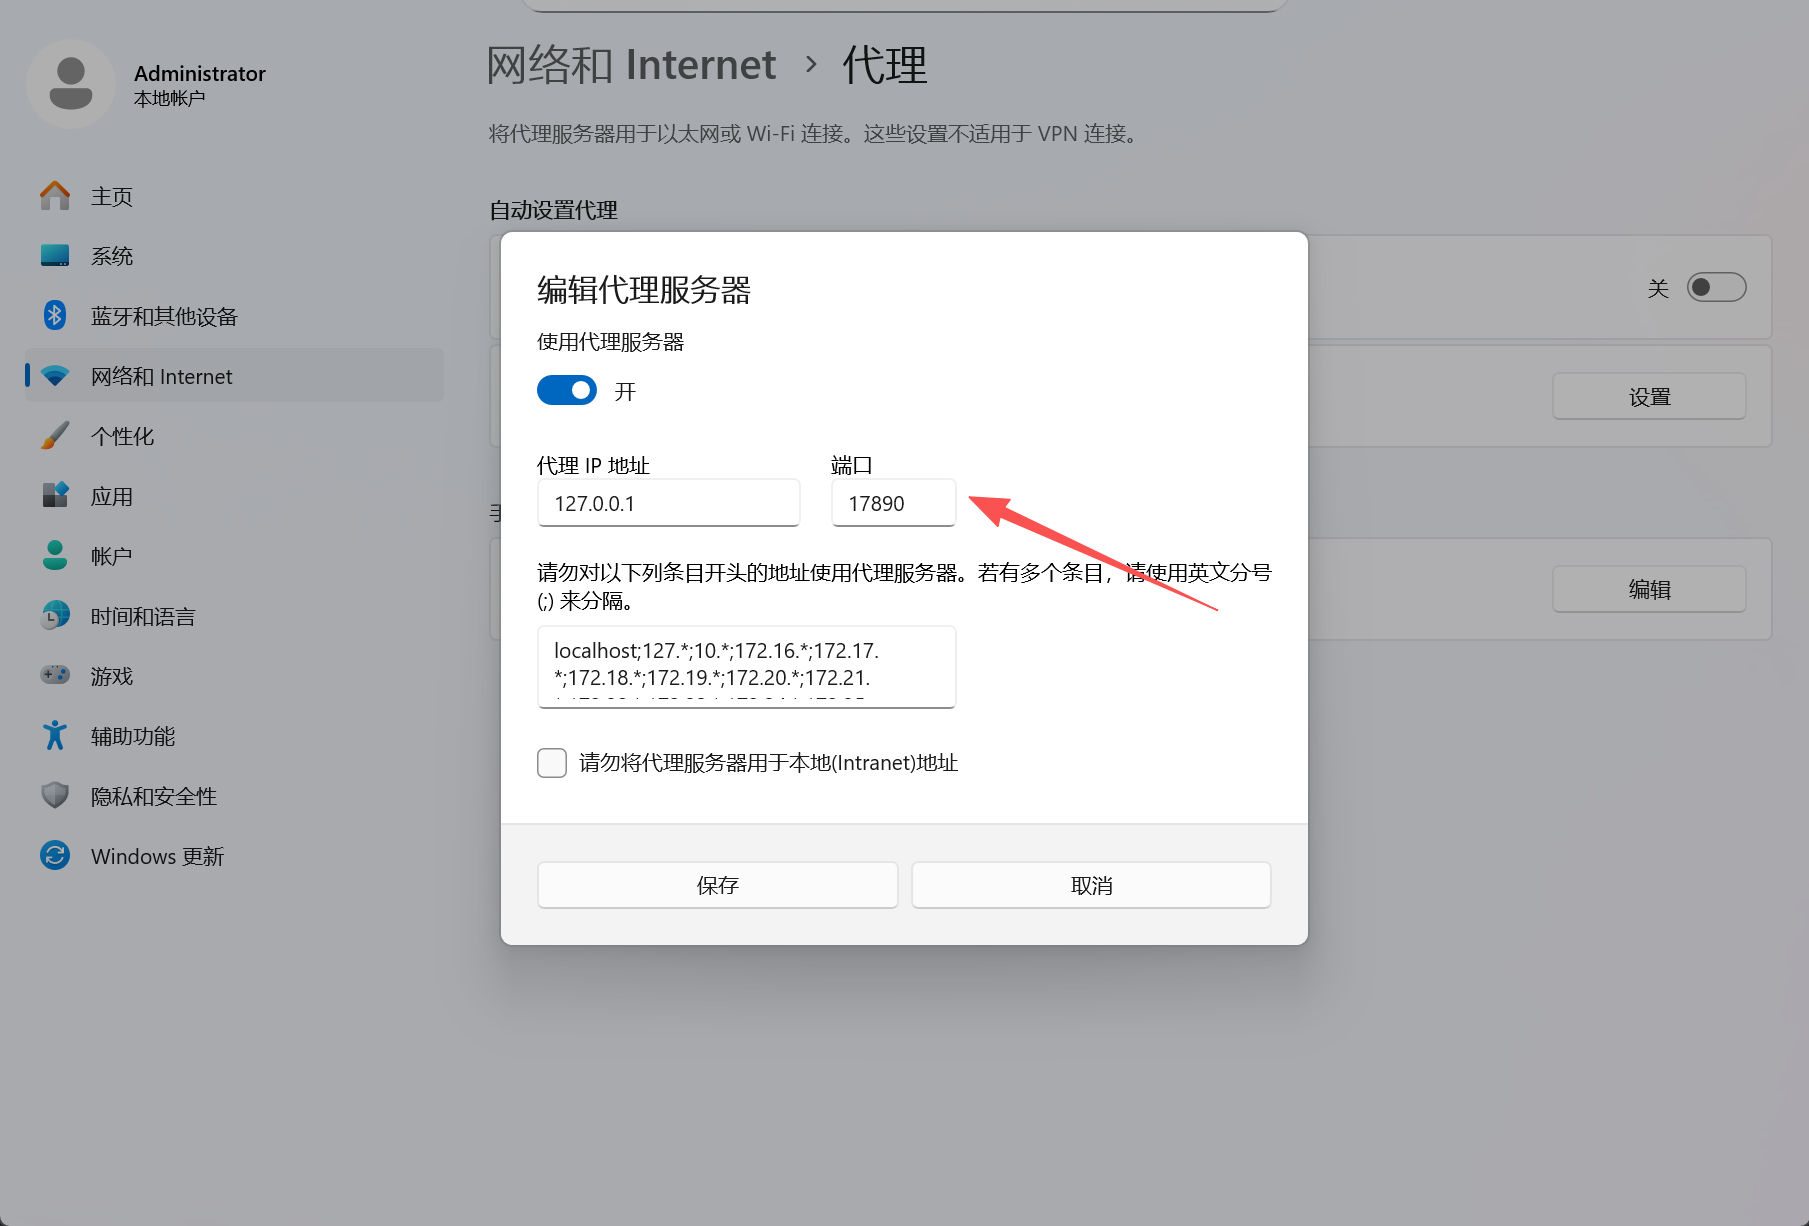The image size is (1809, 1226).
Task: Open 时间和语言 settings
Action: pyautogui.click(x=234, y=616)
